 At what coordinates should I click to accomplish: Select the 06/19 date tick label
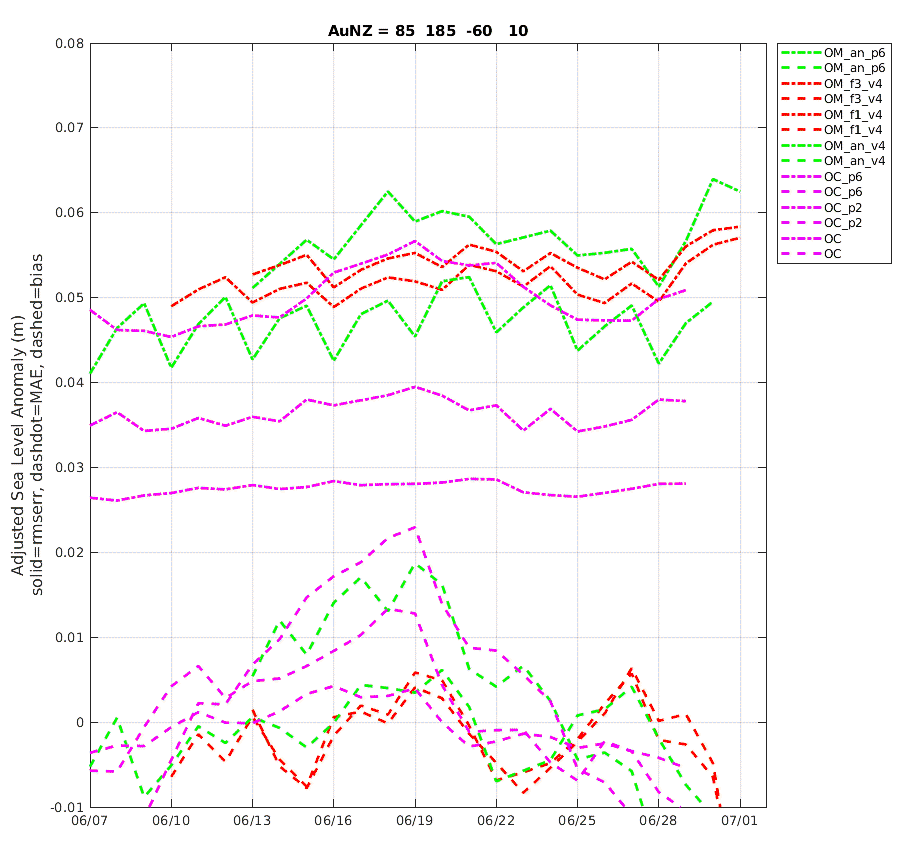point(414,821)
